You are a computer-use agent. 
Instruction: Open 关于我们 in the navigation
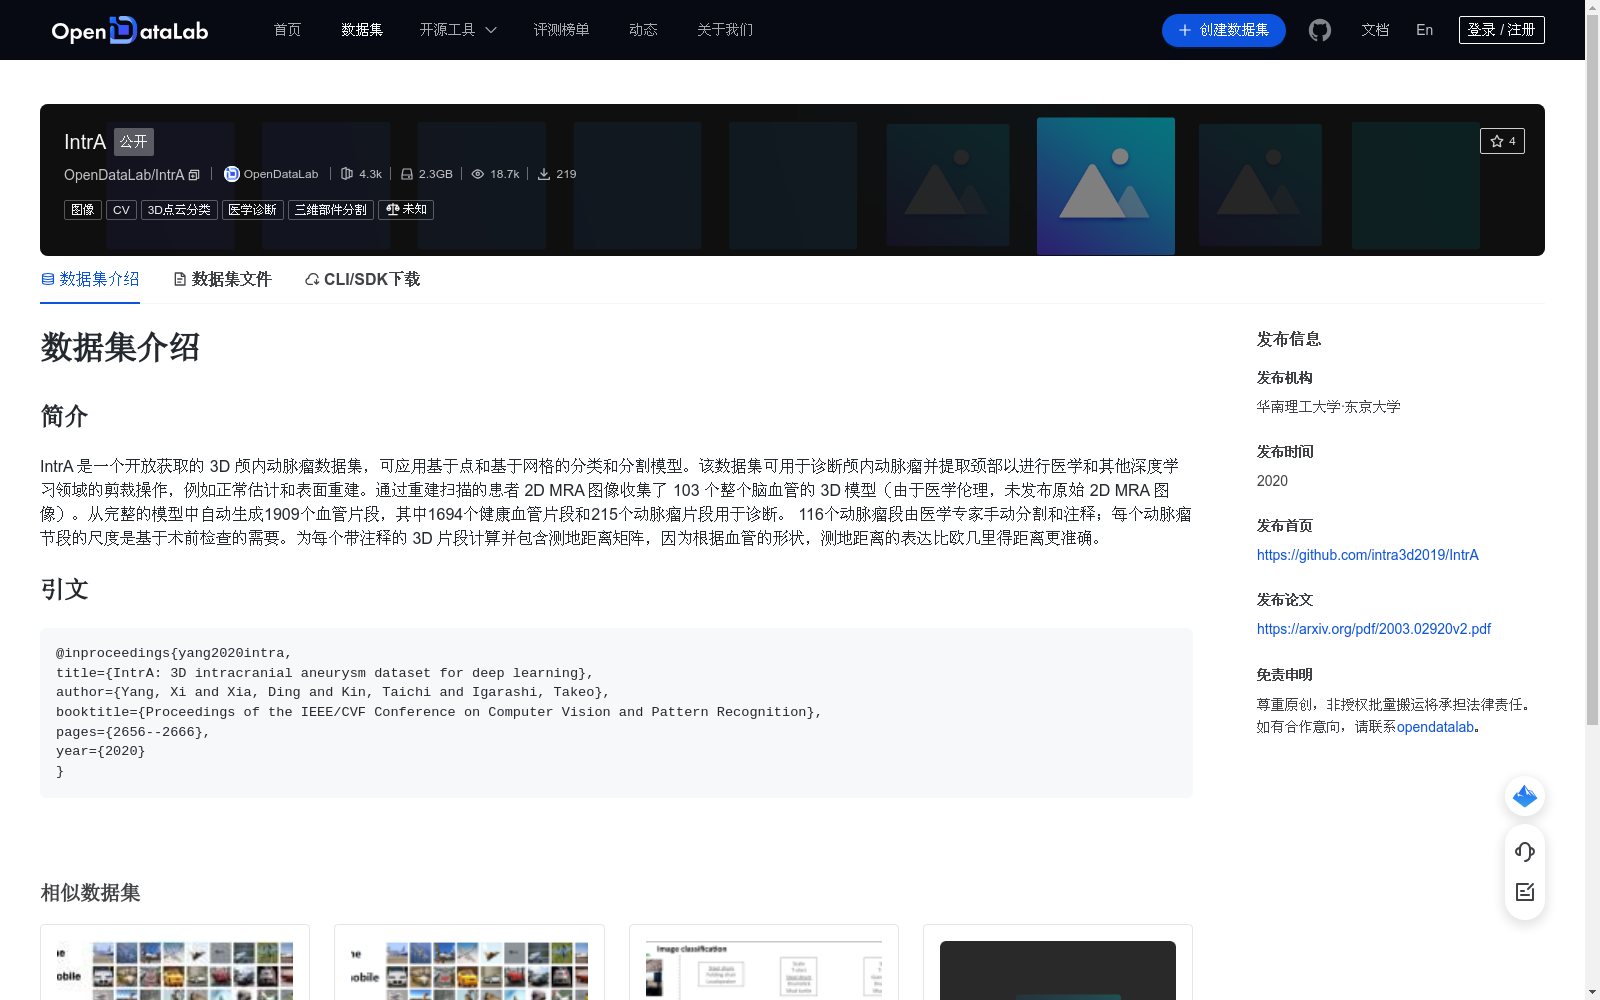[725, 30]
